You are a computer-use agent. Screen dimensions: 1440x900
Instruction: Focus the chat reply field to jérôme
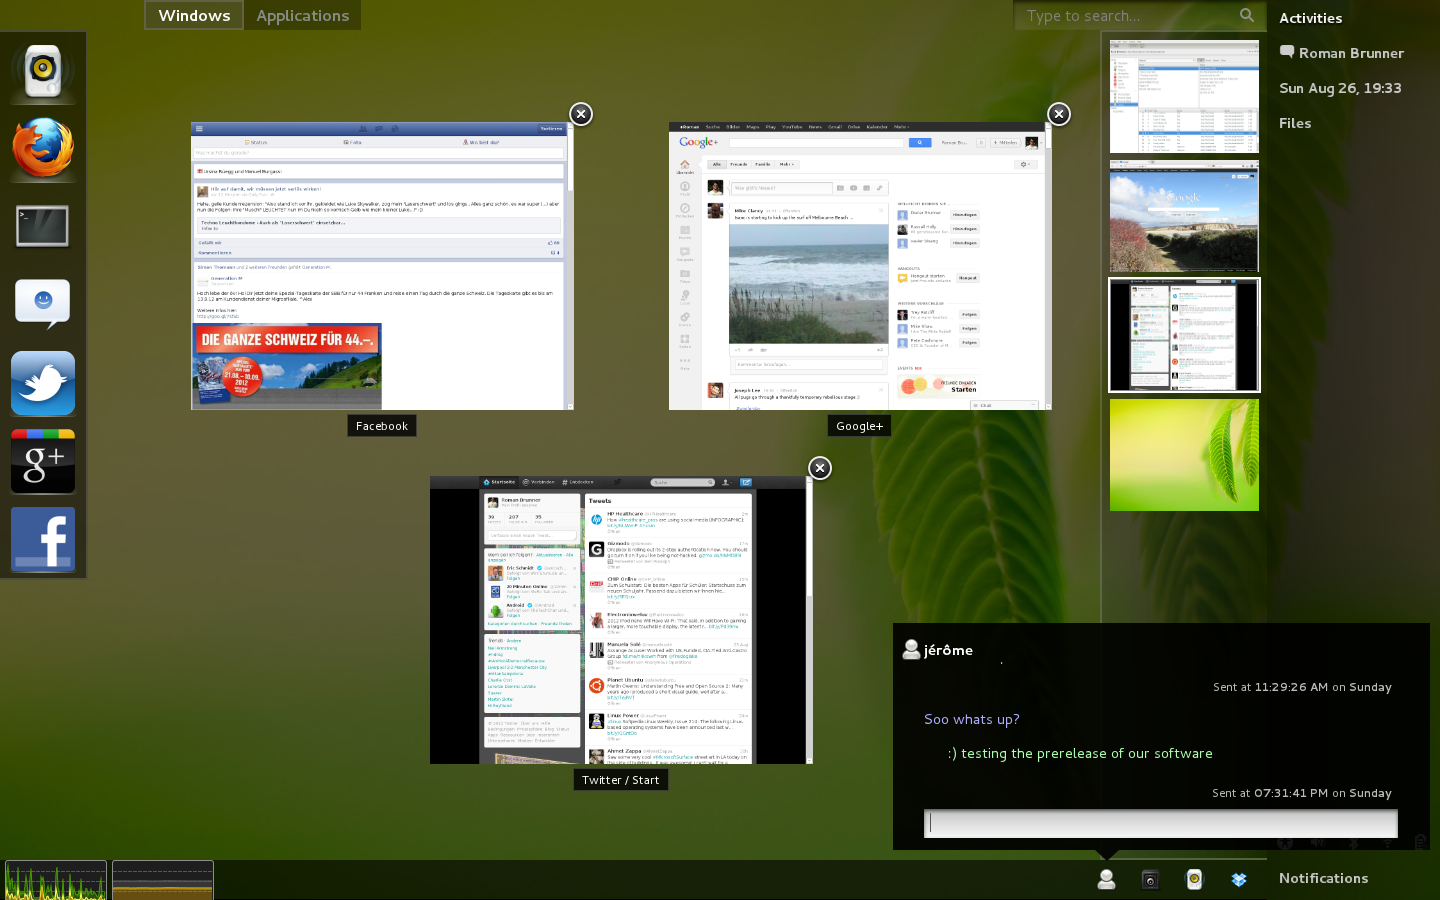click(1160, 823)
